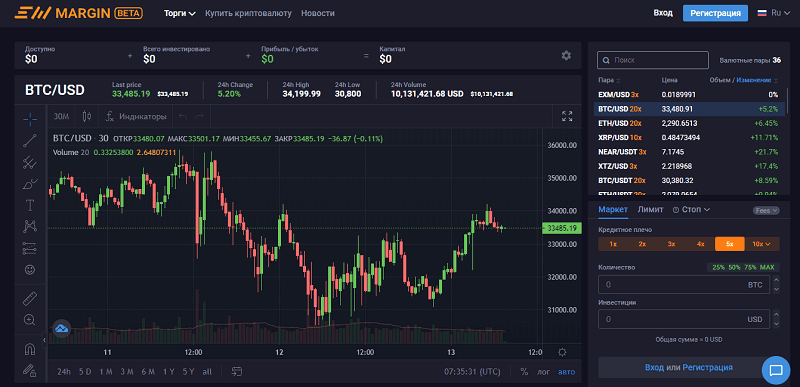Switch chart to fullscreen mode

coord(567,116)
